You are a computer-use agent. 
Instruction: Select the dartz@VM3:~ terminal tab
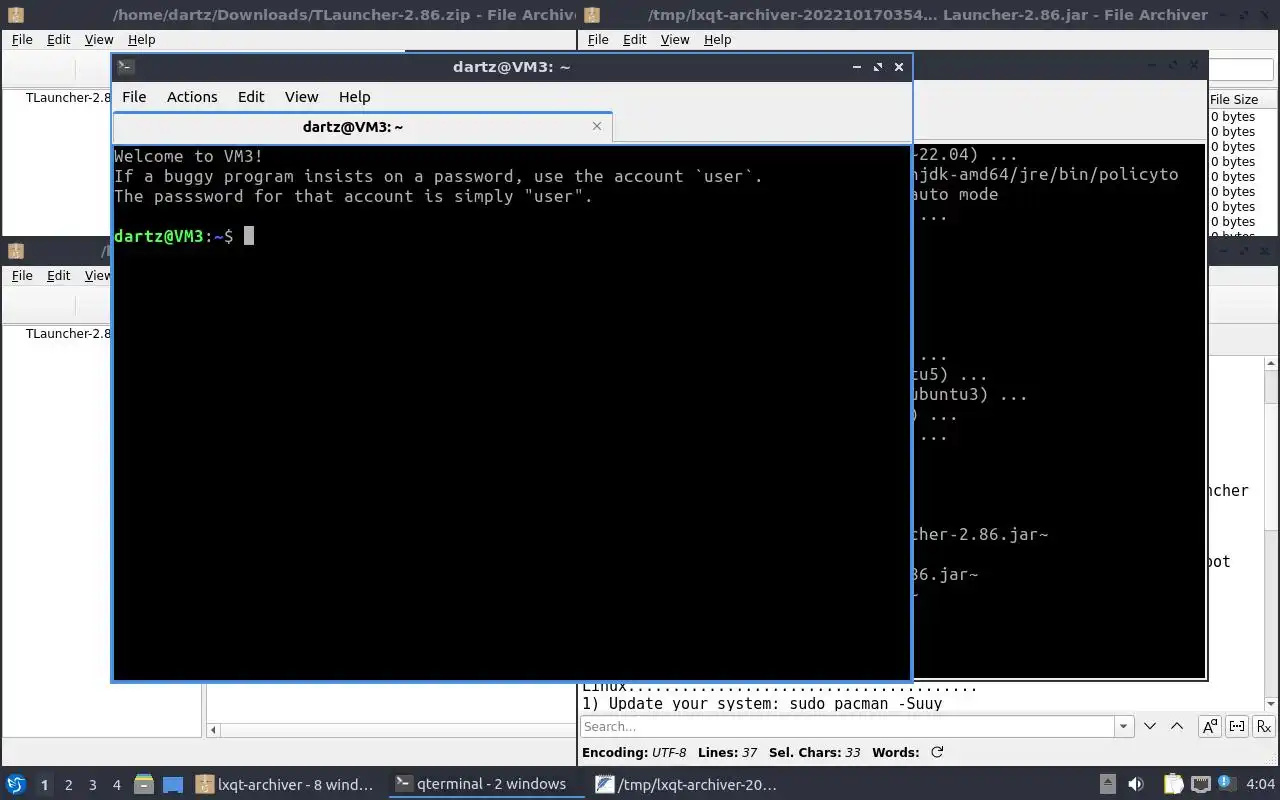[353, 127]
